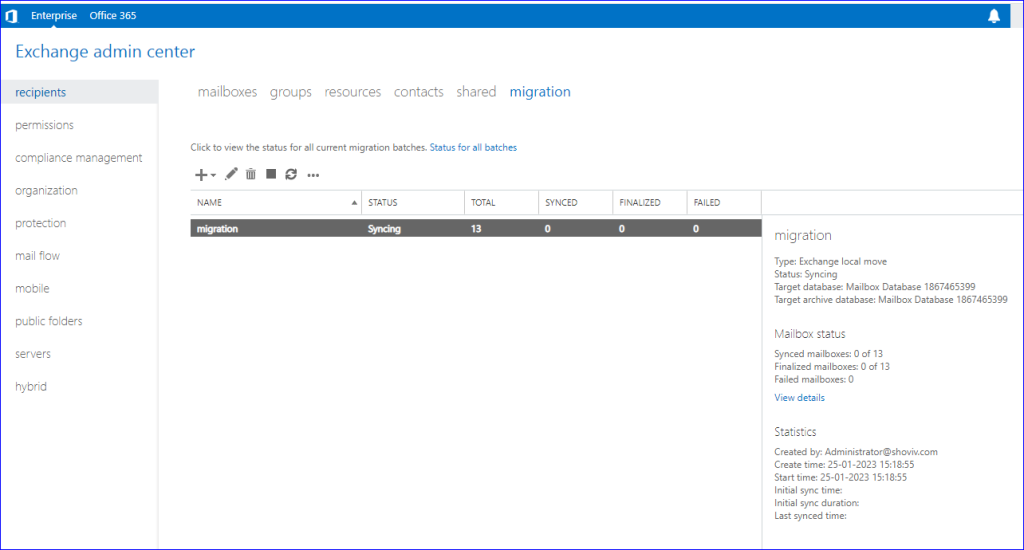
Task: Open the contacts tab
Action: [419, 92]
